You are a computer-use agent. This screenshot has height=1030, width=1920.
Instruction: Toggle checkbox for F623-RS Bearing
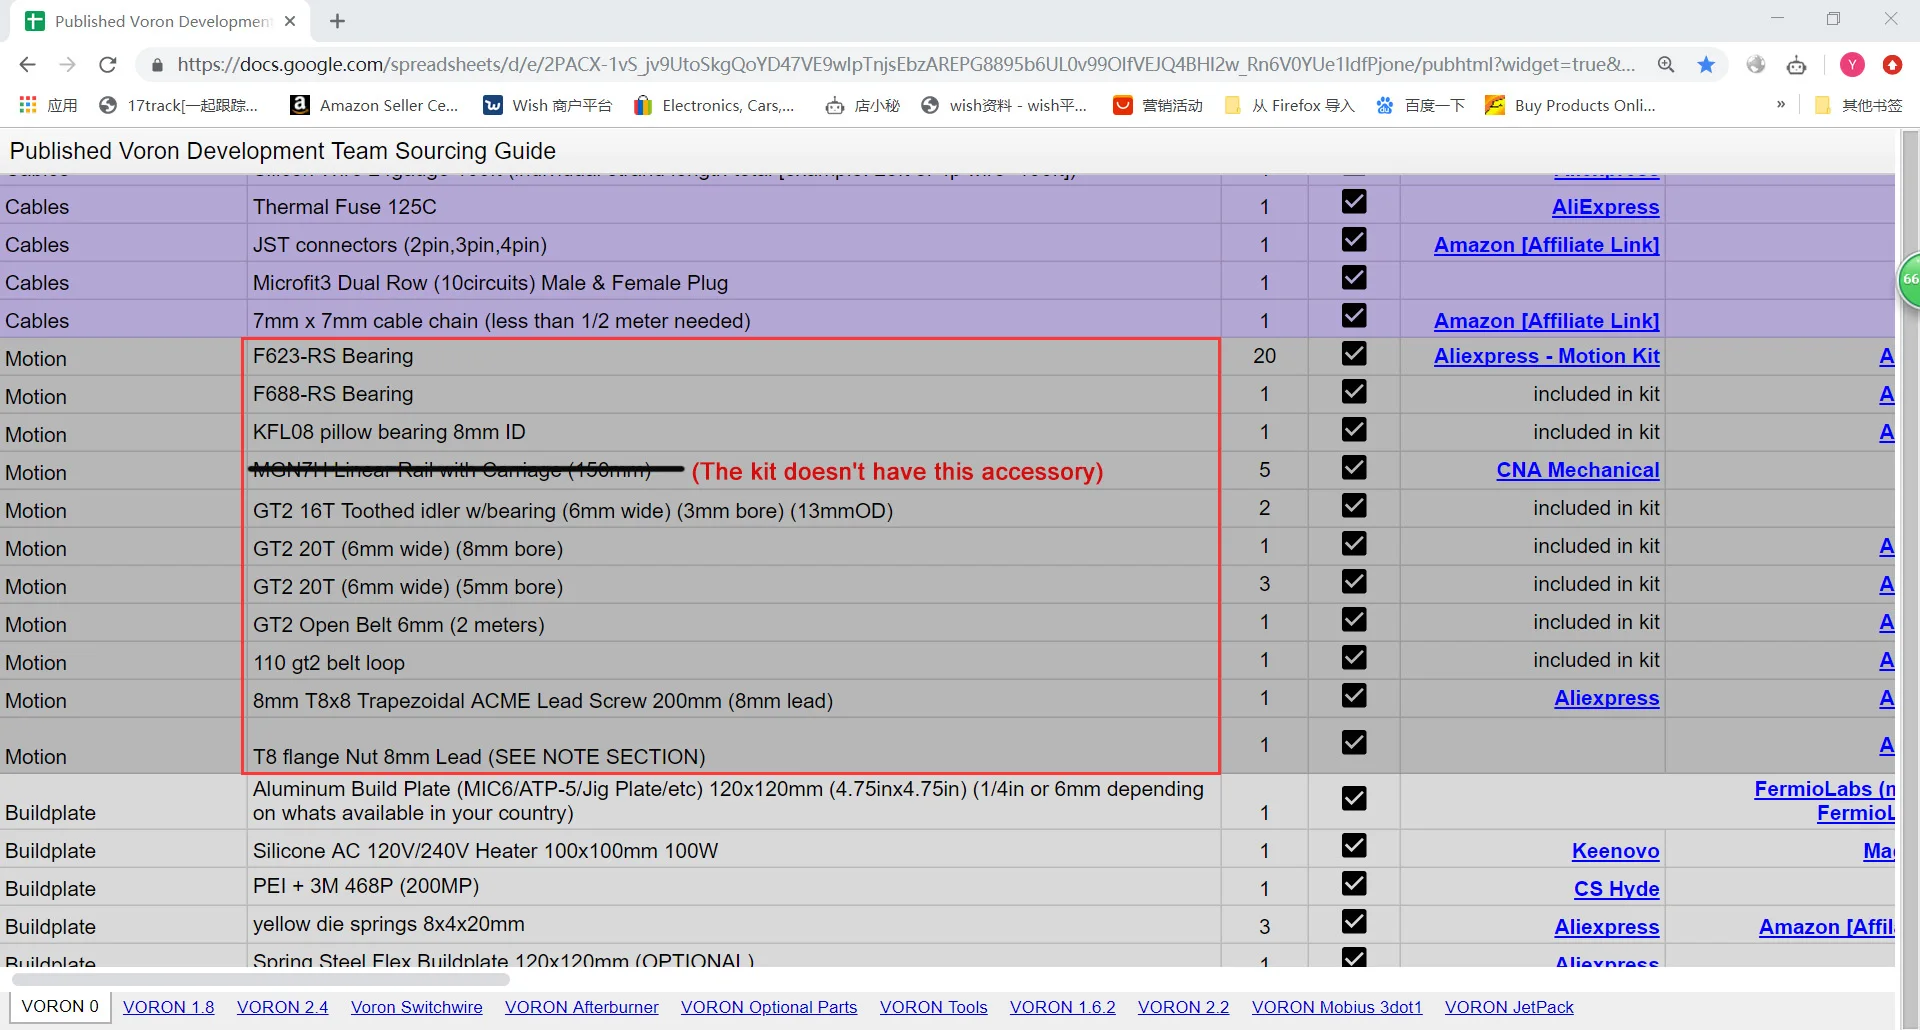pyautogui.click(x=1354, y=354)
